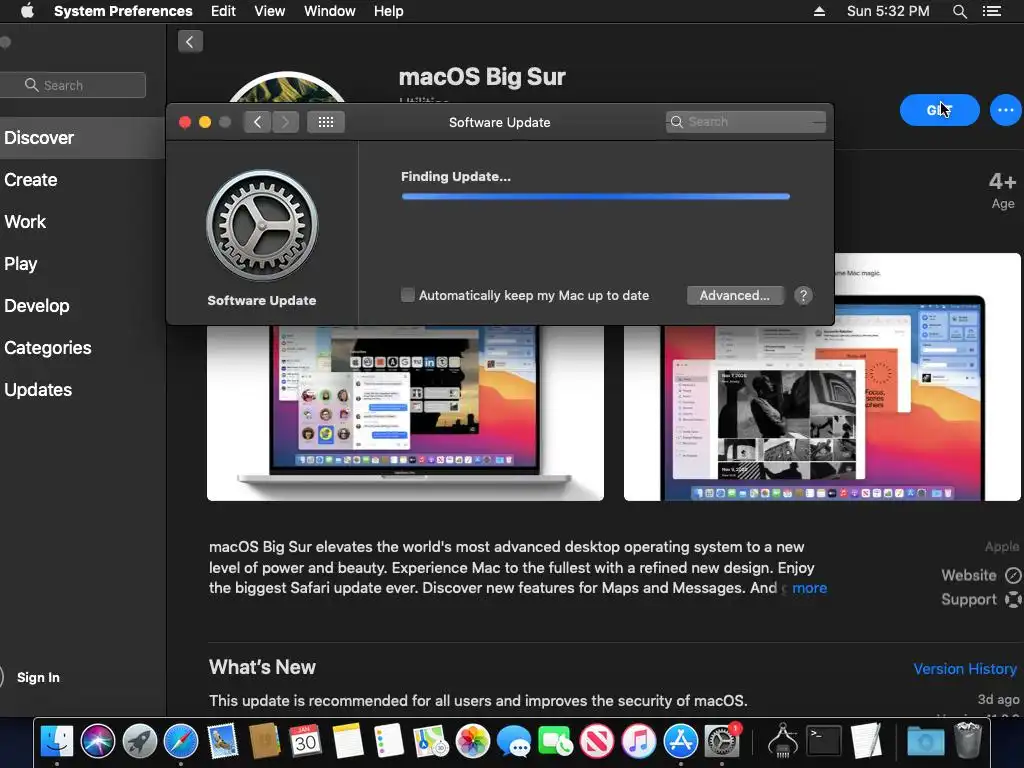Open Maps app in Dock
1024x768 pixels.
430,741
